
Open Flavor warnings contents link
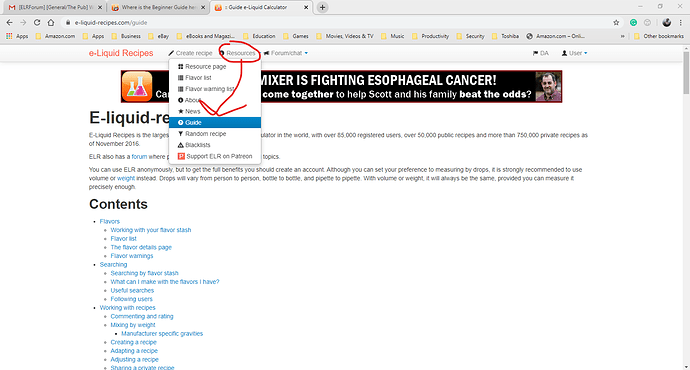(132, 256)
